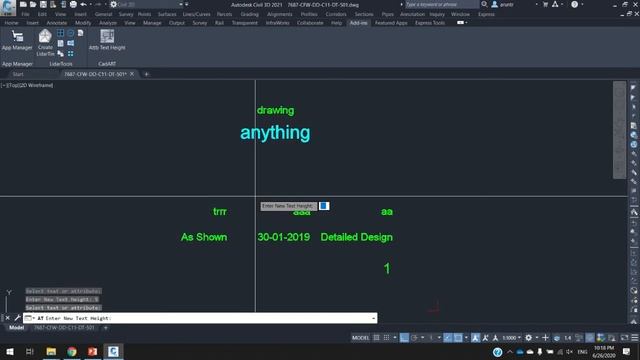Click the Windows Start button
Viewport: 640px width, 360px height.
click(9, 351)
